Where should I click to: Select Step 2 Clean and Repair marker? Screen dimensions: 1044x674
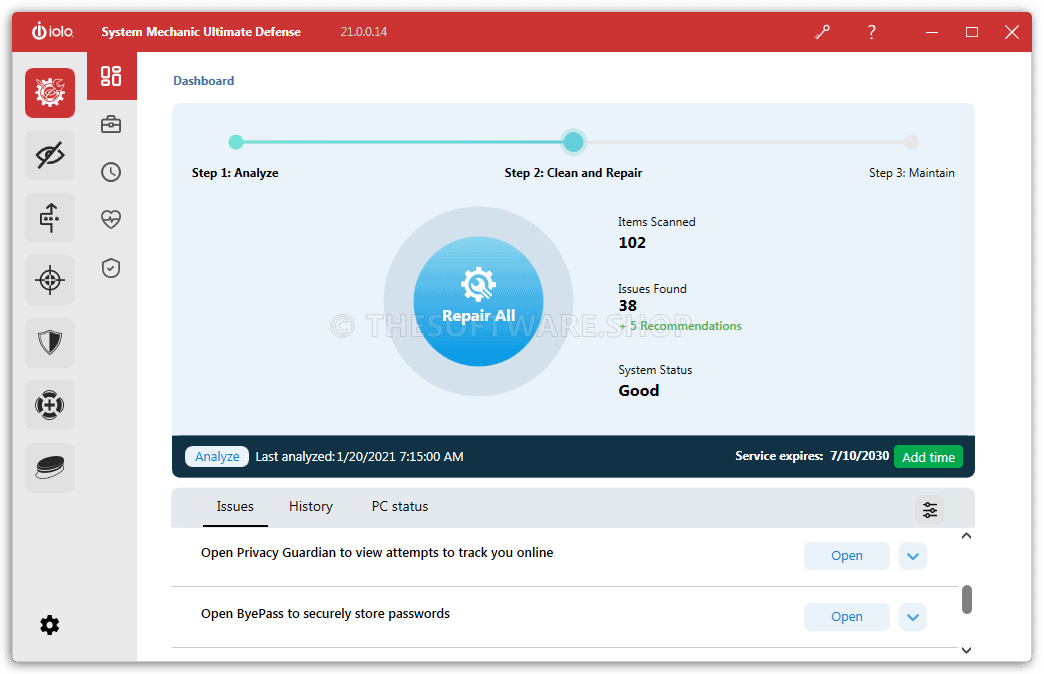click(573, 142)
